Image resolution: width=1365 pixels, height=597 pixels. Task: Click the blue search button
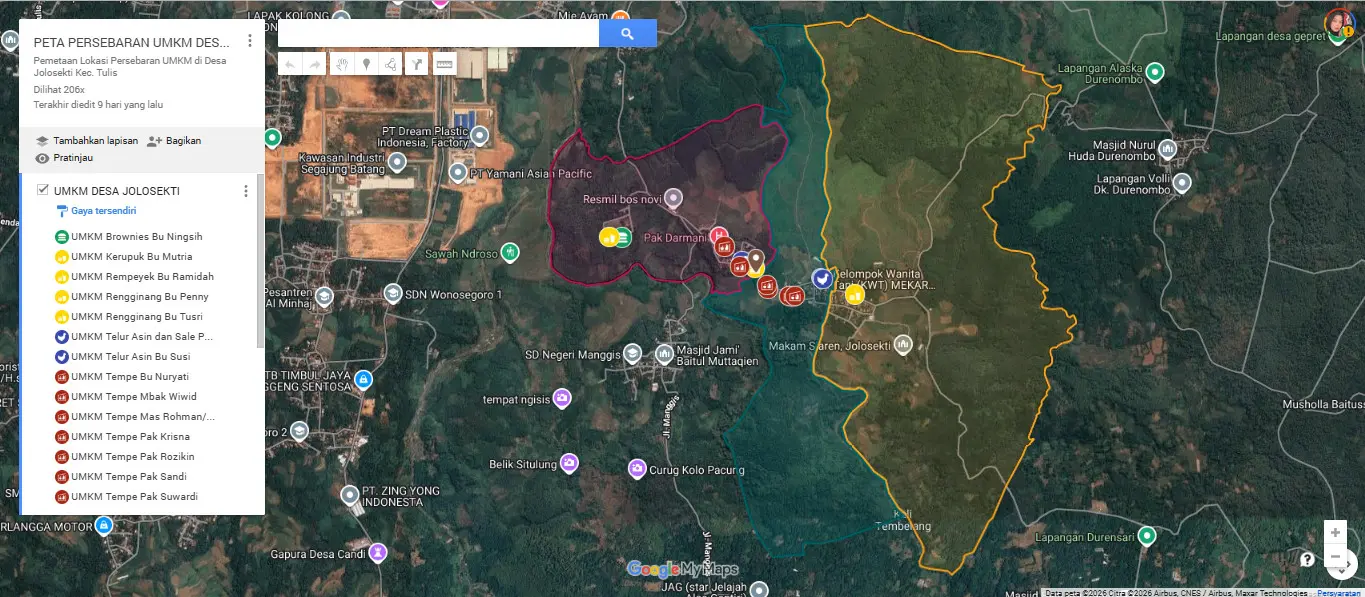pyautogui.click(x=628, y=32)
